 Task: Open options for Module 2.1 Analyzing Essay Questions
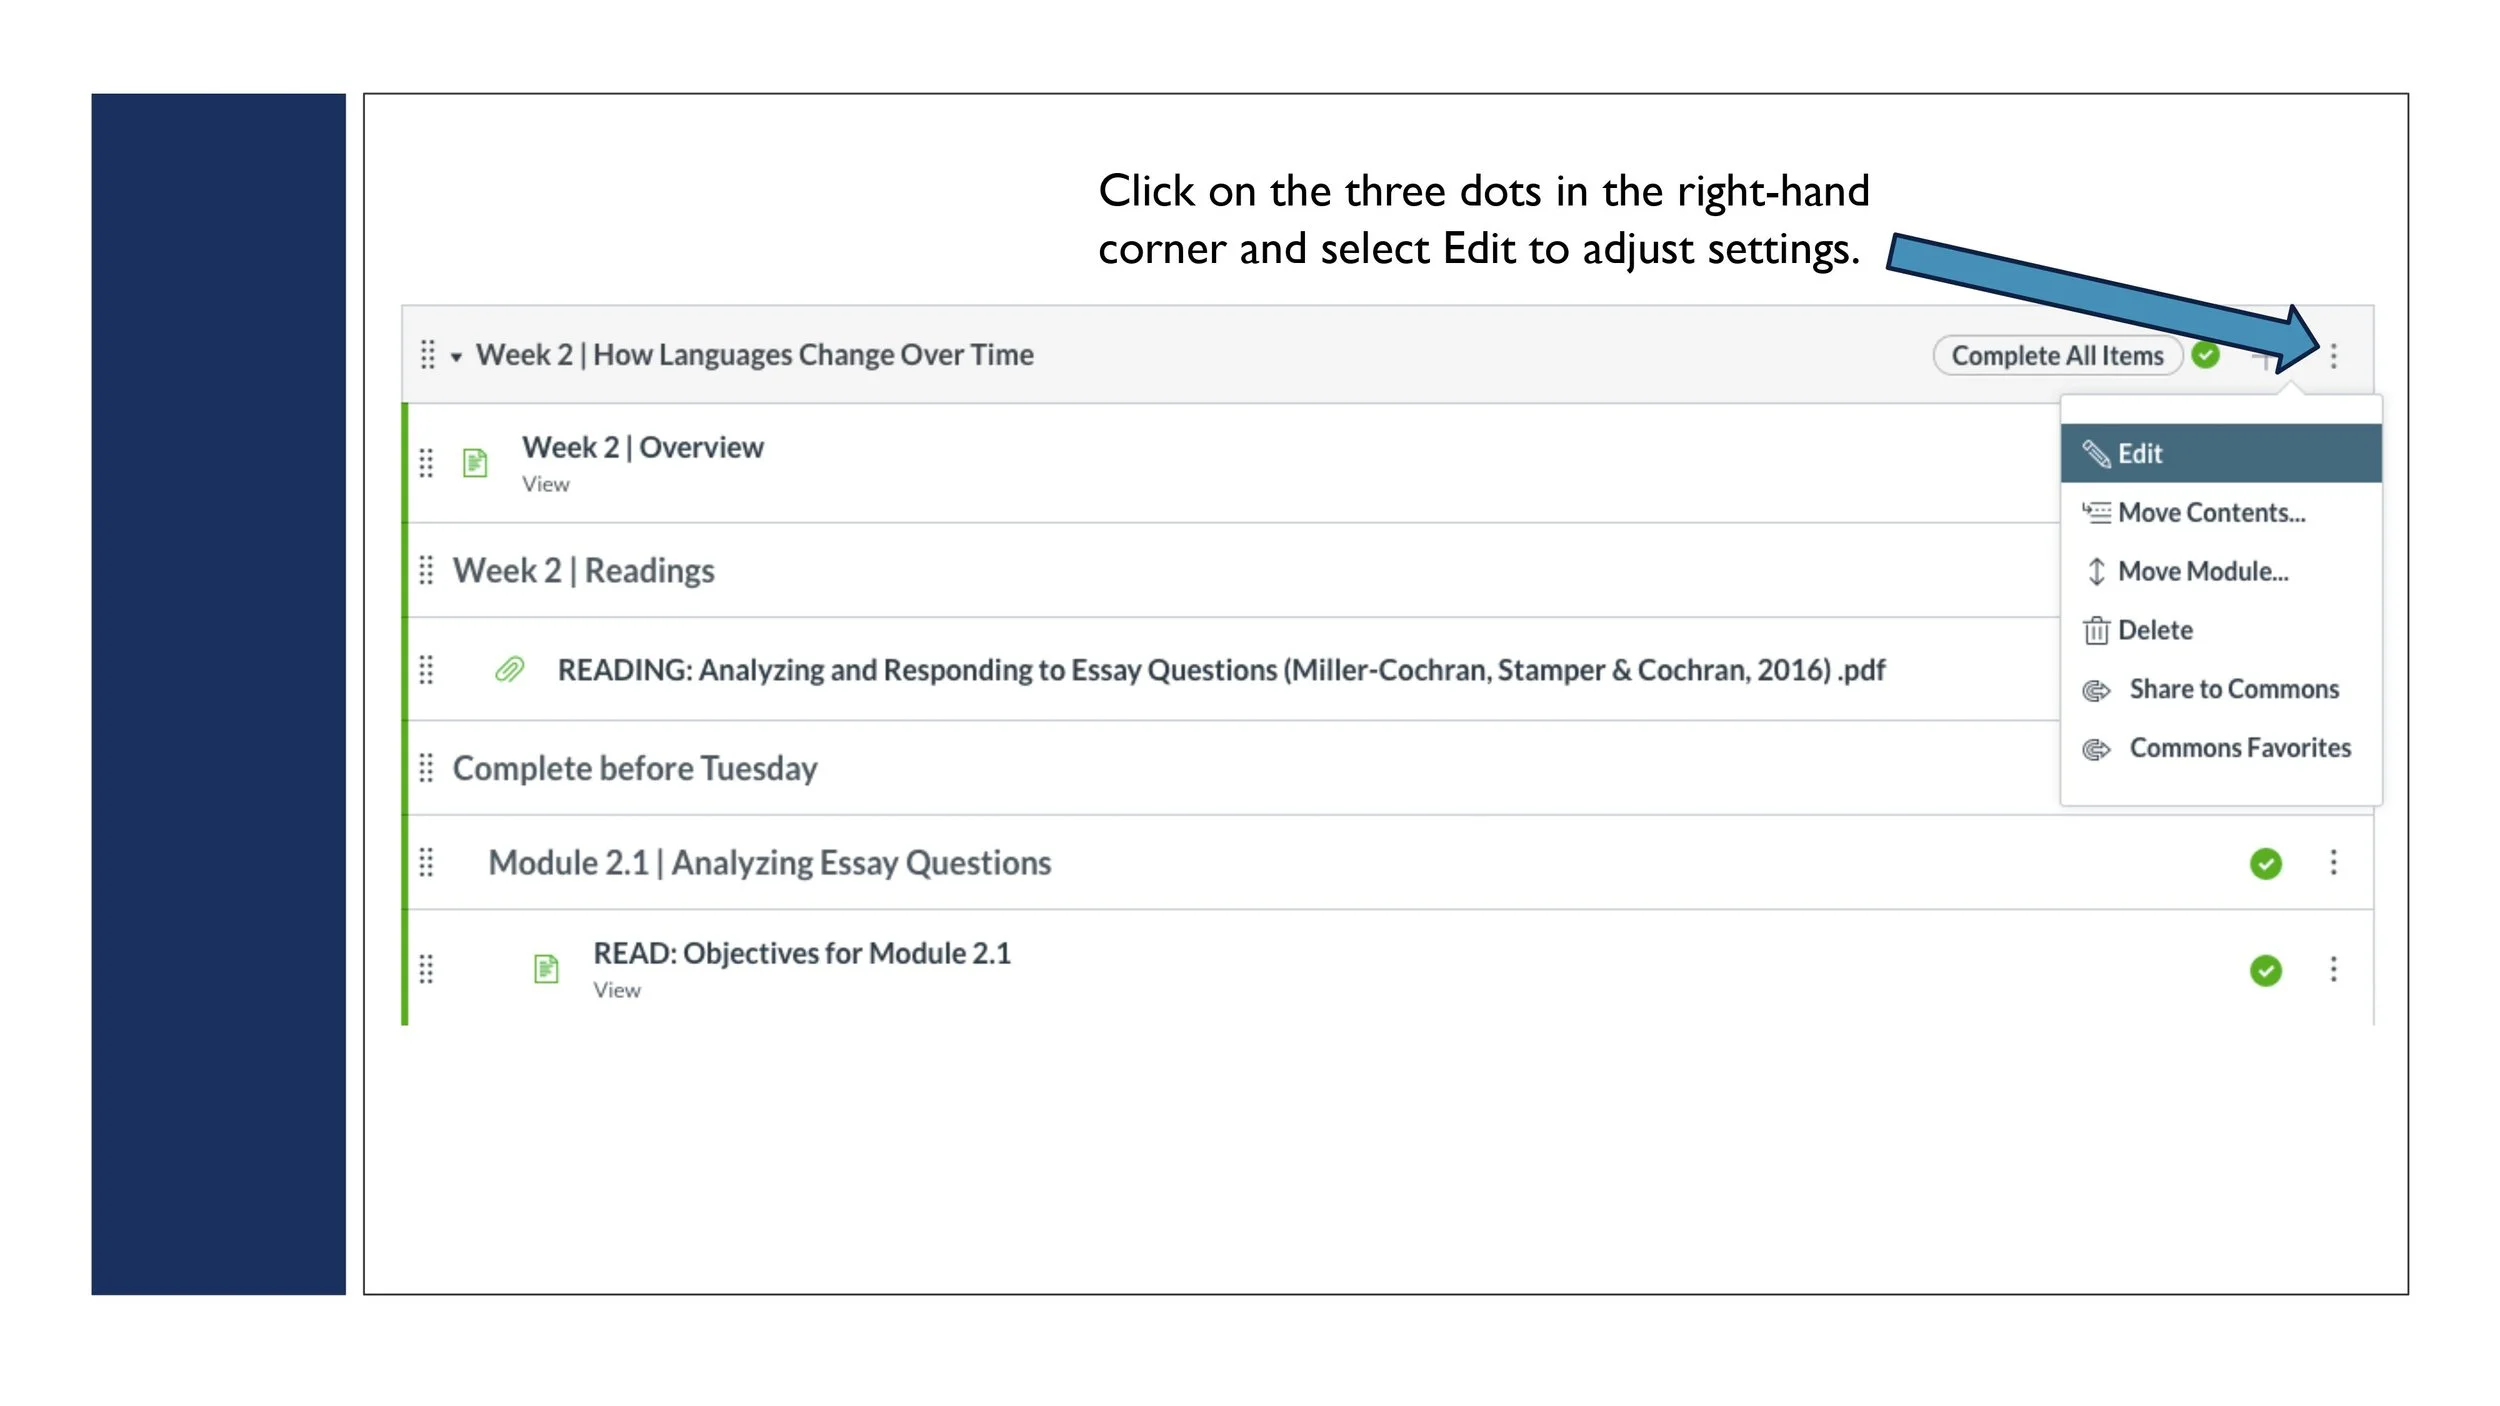[2333, 862]
